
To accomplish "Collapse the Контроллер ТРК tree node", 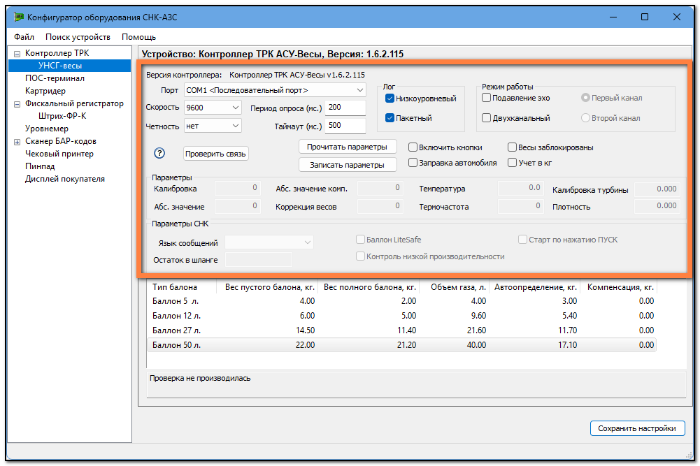I will click(x=17, y=54).
